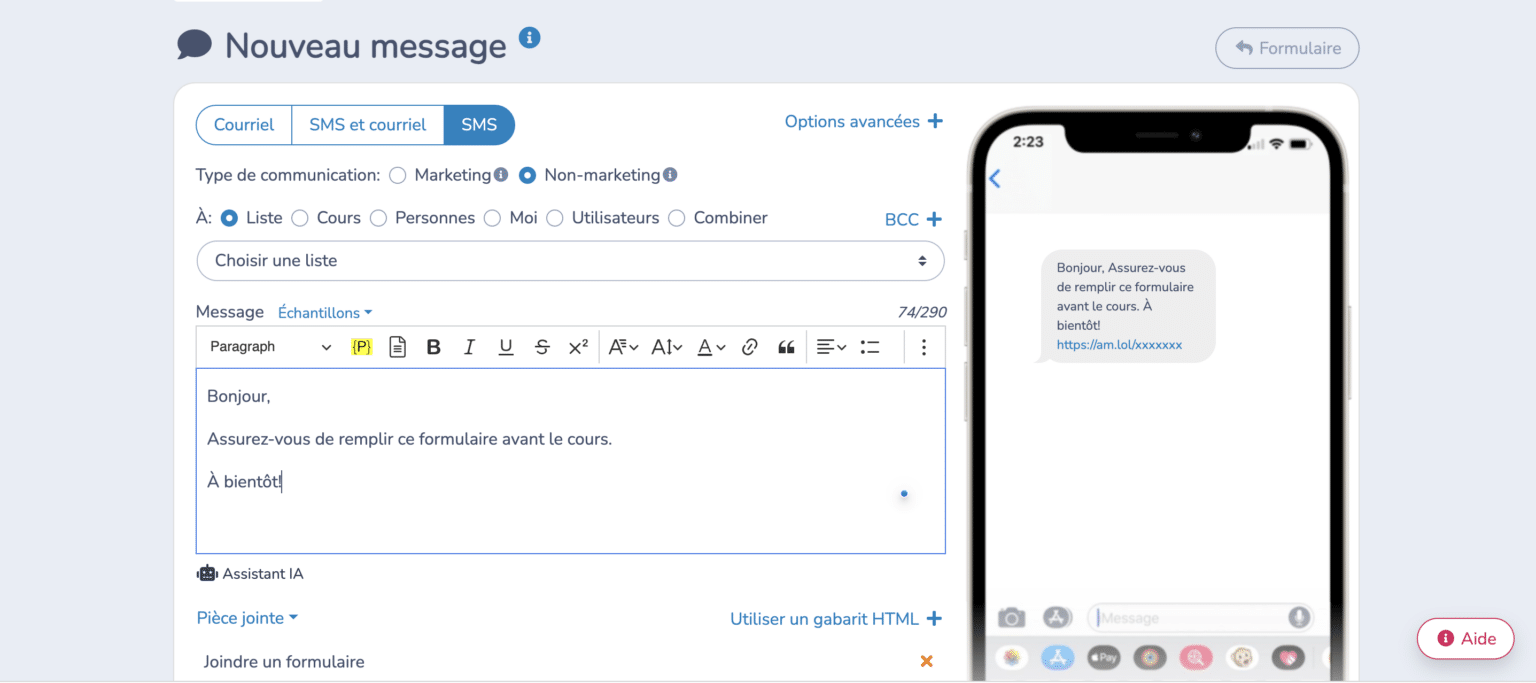Tap the back arrow in phone preview
Viewport: 1536px width, 683px height.
[x=995, y=179]
